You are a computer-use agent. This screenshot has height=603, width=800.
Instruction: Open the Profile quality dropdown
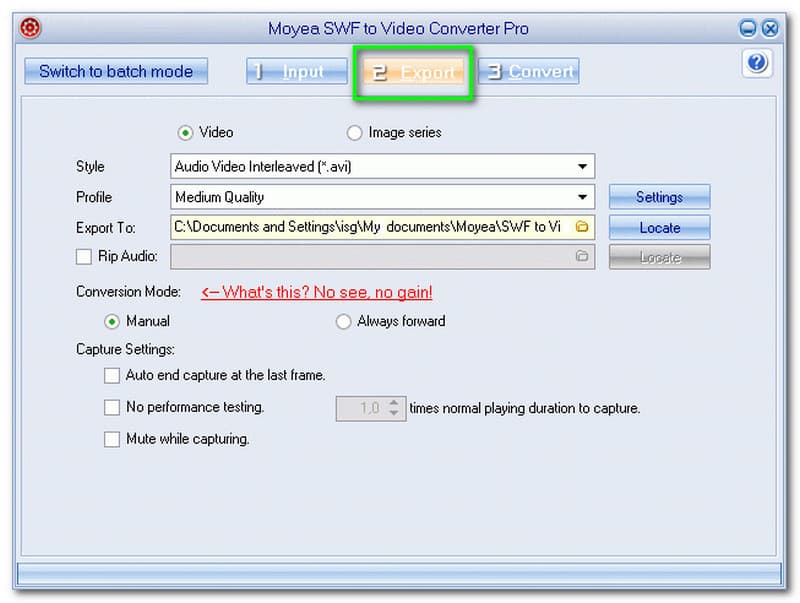coord(582,197)
